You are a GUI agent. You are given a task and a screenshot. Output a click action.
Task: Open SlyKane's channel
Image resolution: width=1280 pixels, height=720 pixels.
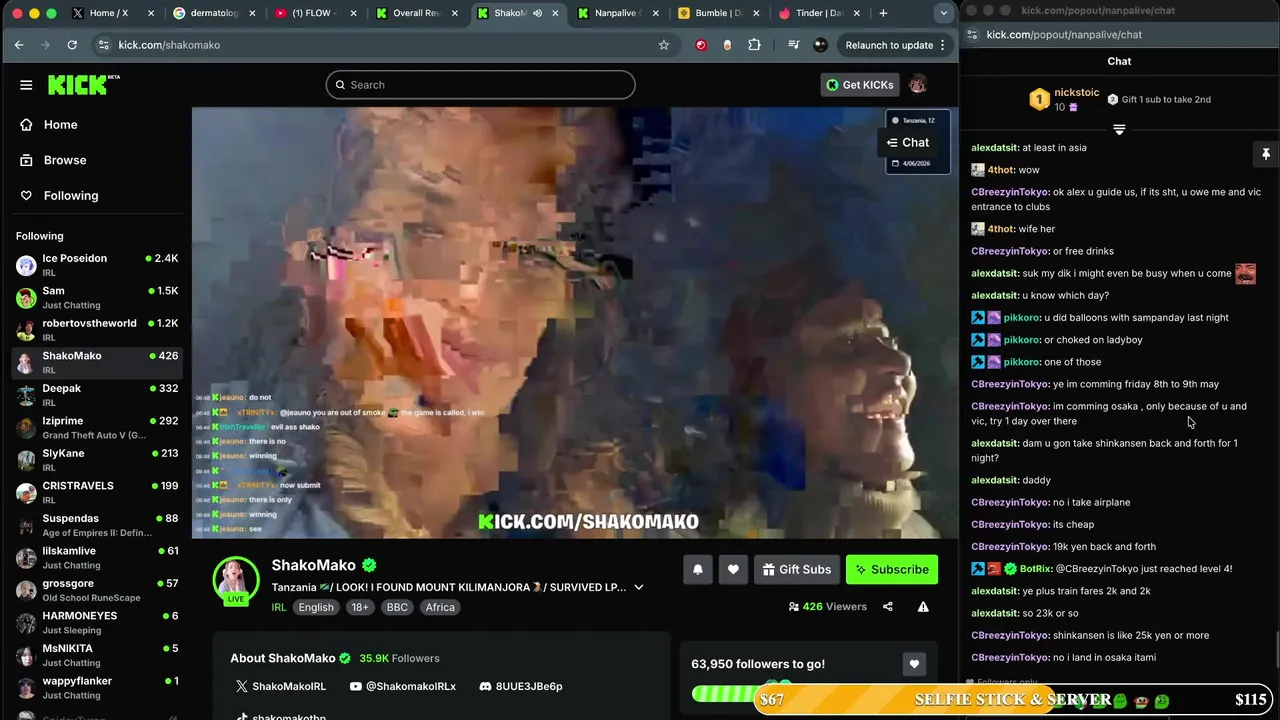click(96, 460)
